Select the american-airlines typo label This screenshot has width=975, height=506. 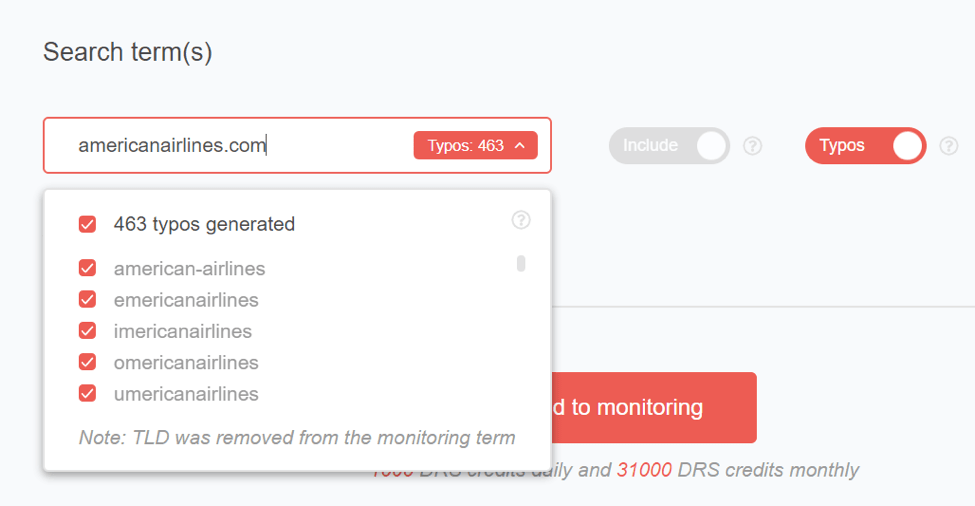[189, 269]
